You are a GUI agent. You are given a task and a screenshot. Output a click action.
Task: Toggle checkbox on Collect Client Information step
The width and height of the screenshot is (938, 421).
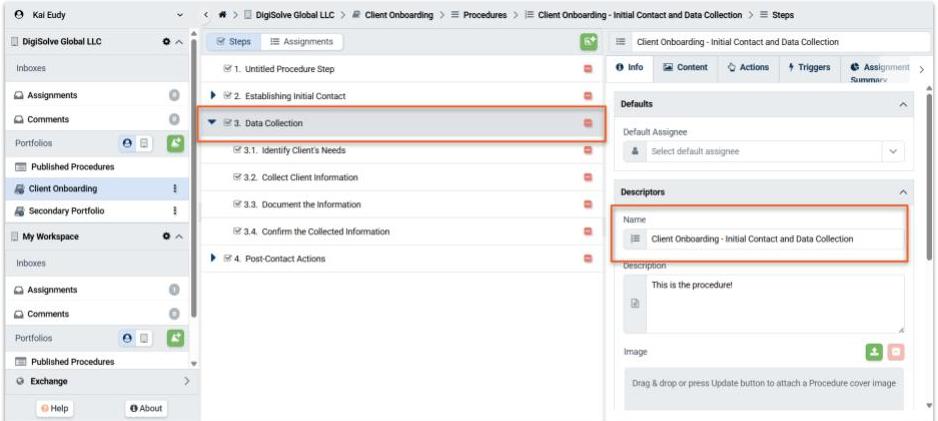click(237, 177)
